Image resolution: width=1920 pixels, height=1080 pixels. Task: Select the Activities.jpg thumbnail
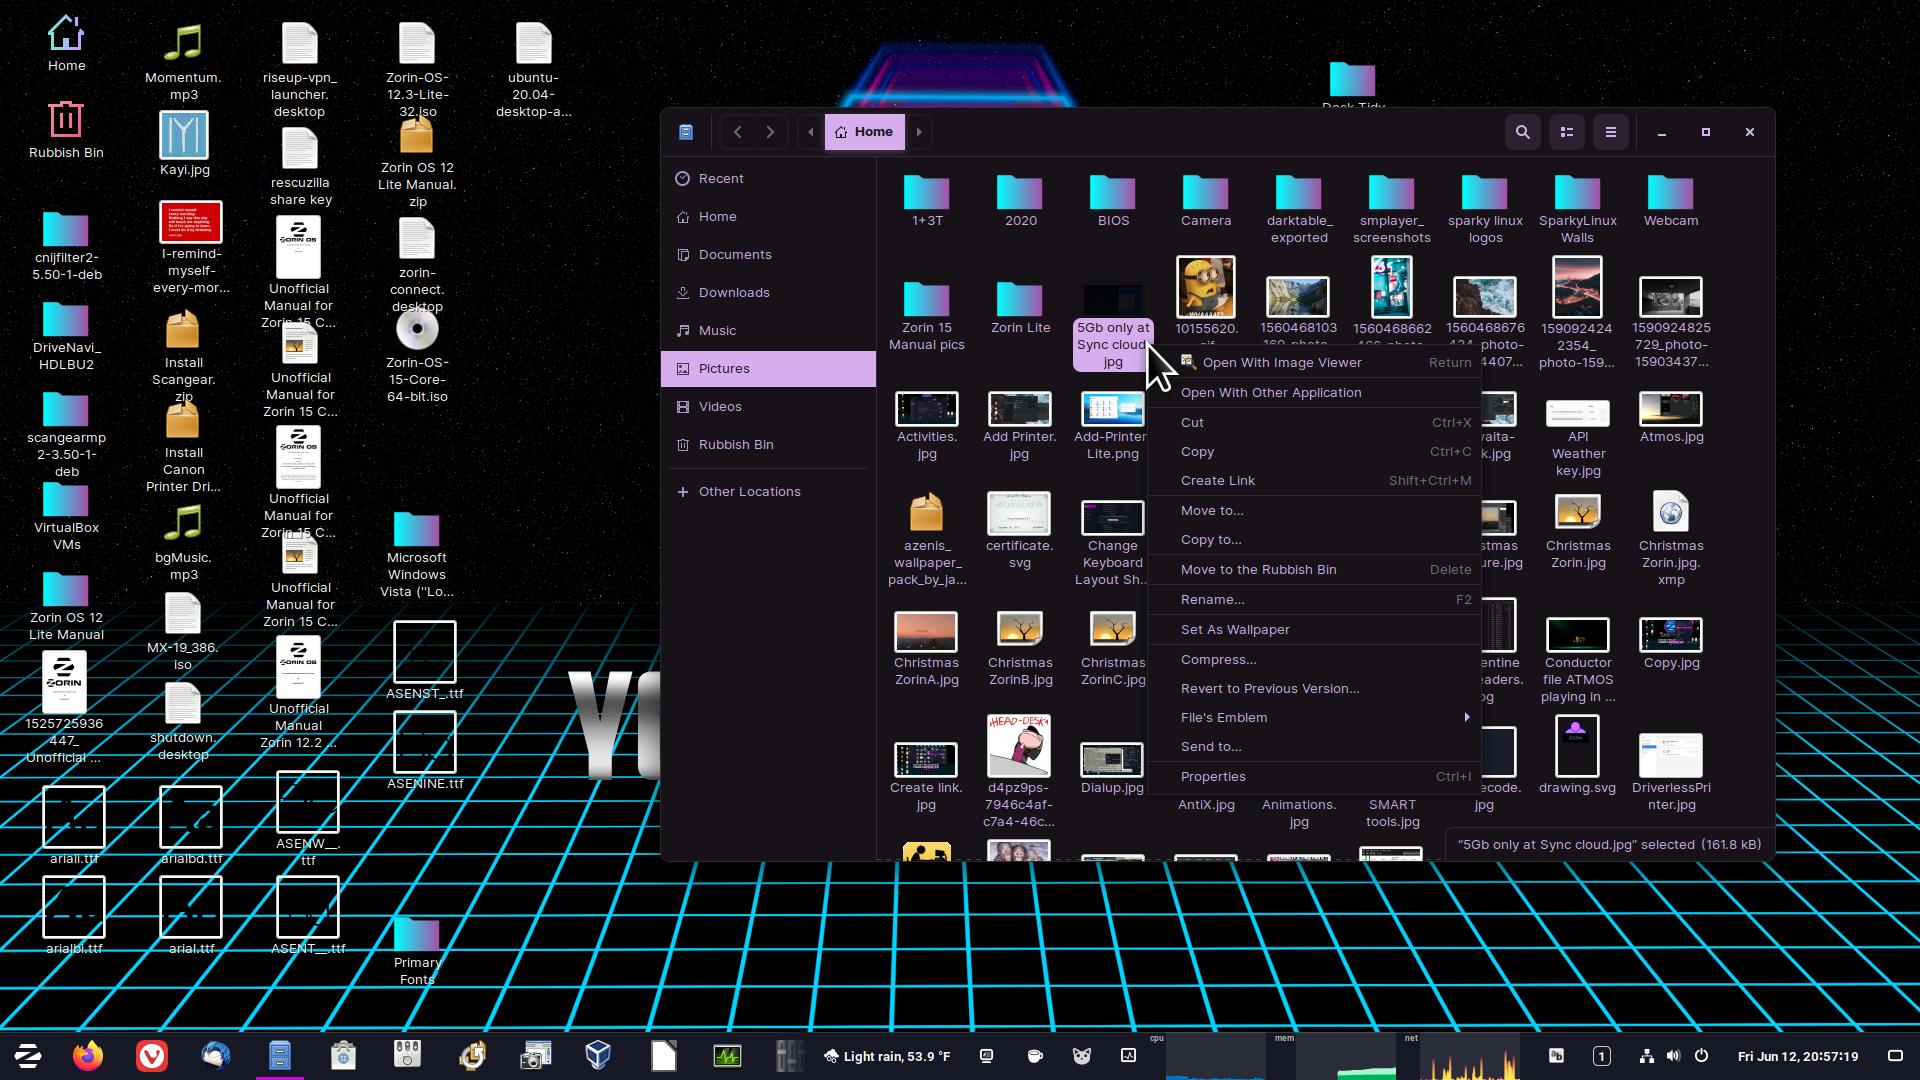(x=926, y=410)
